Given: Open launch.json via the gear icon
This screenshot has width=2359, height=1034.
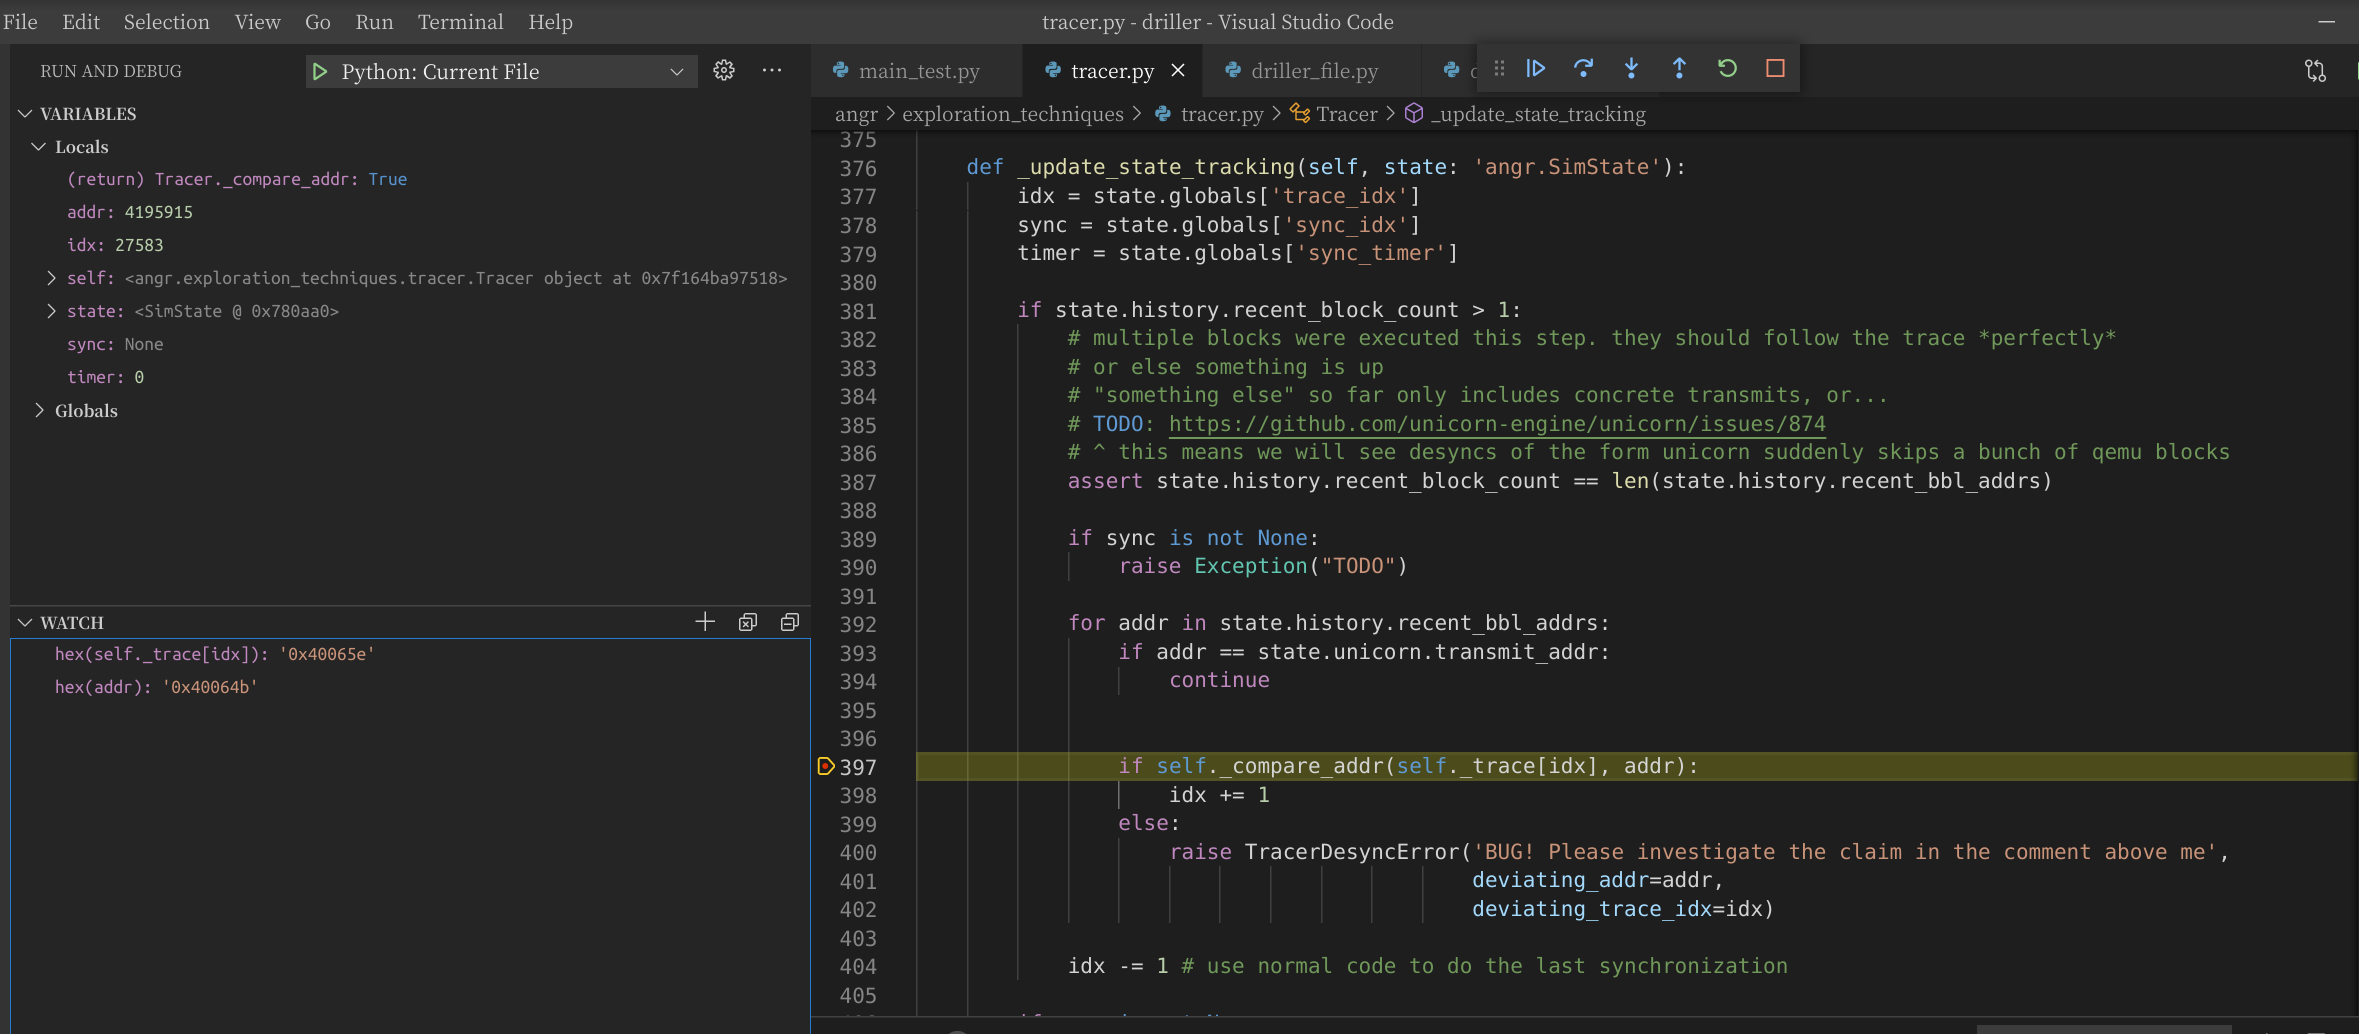Looking at the screenshot, I should [724, 71].
